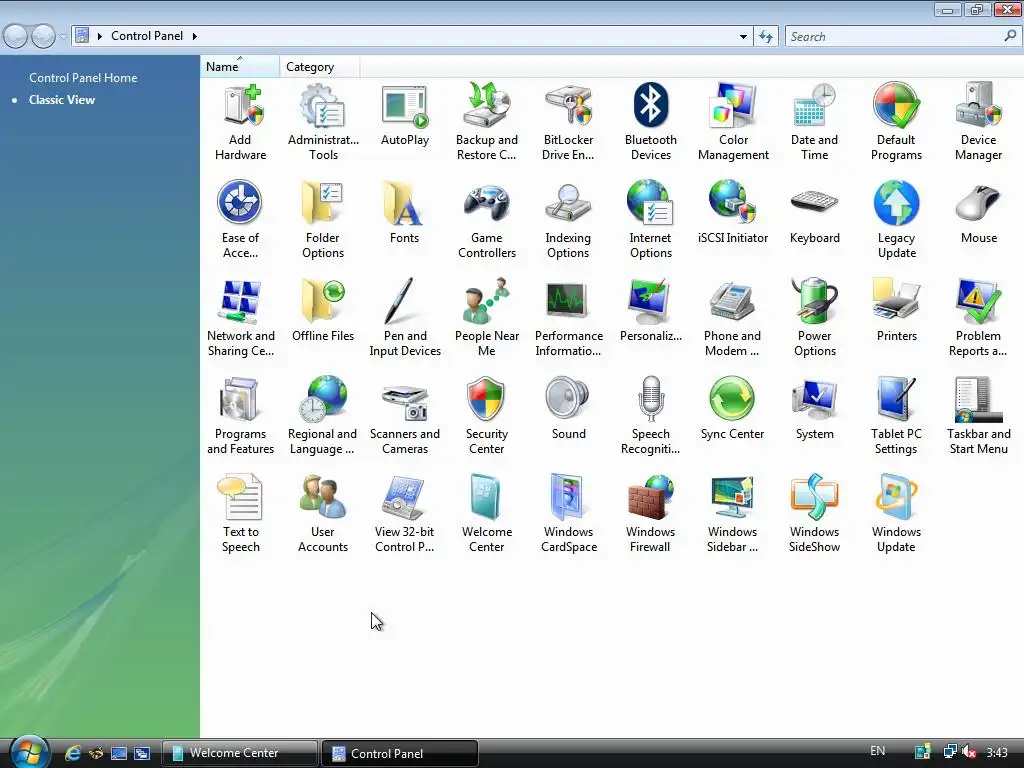The height and width of the screenshot is (768, 1024).
Task: Sort items by the Name column
Action: coord(240,67)
